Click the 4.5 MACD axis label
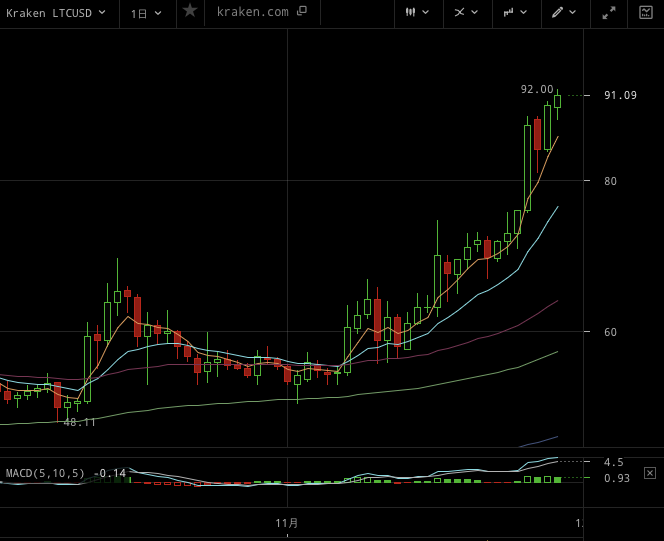 (614, 462)
